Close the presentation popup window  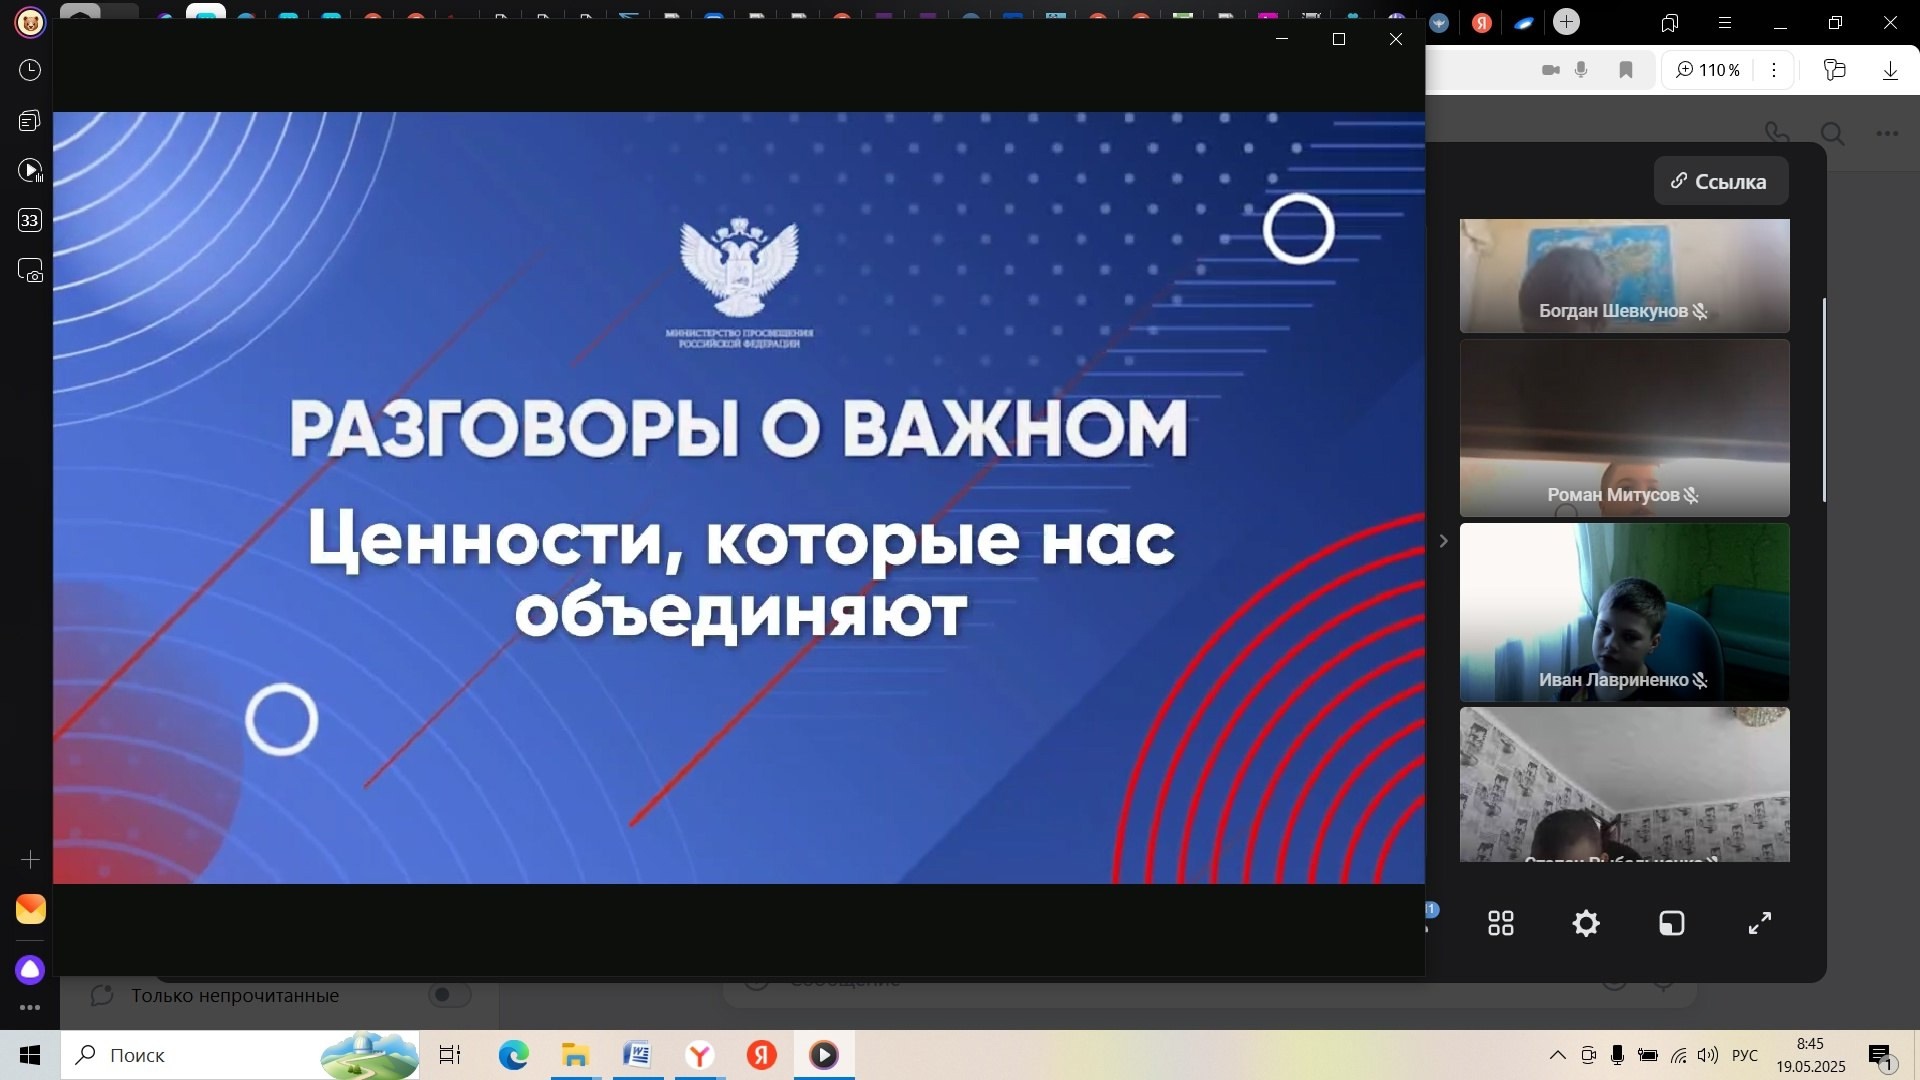click(x=1396, y=39)
